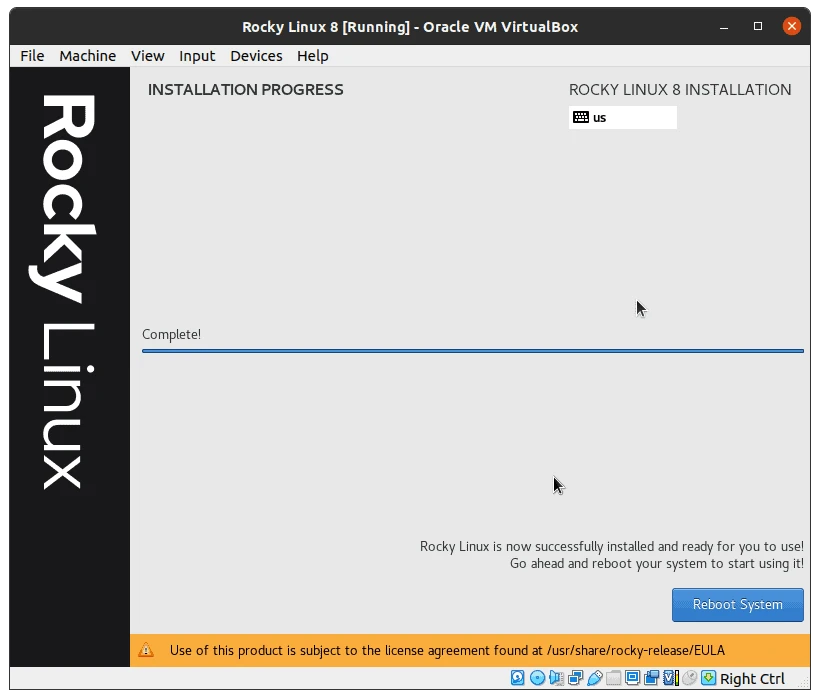Click the display settings status icon
The image size is (820, 699).
(x=633, y=678)
